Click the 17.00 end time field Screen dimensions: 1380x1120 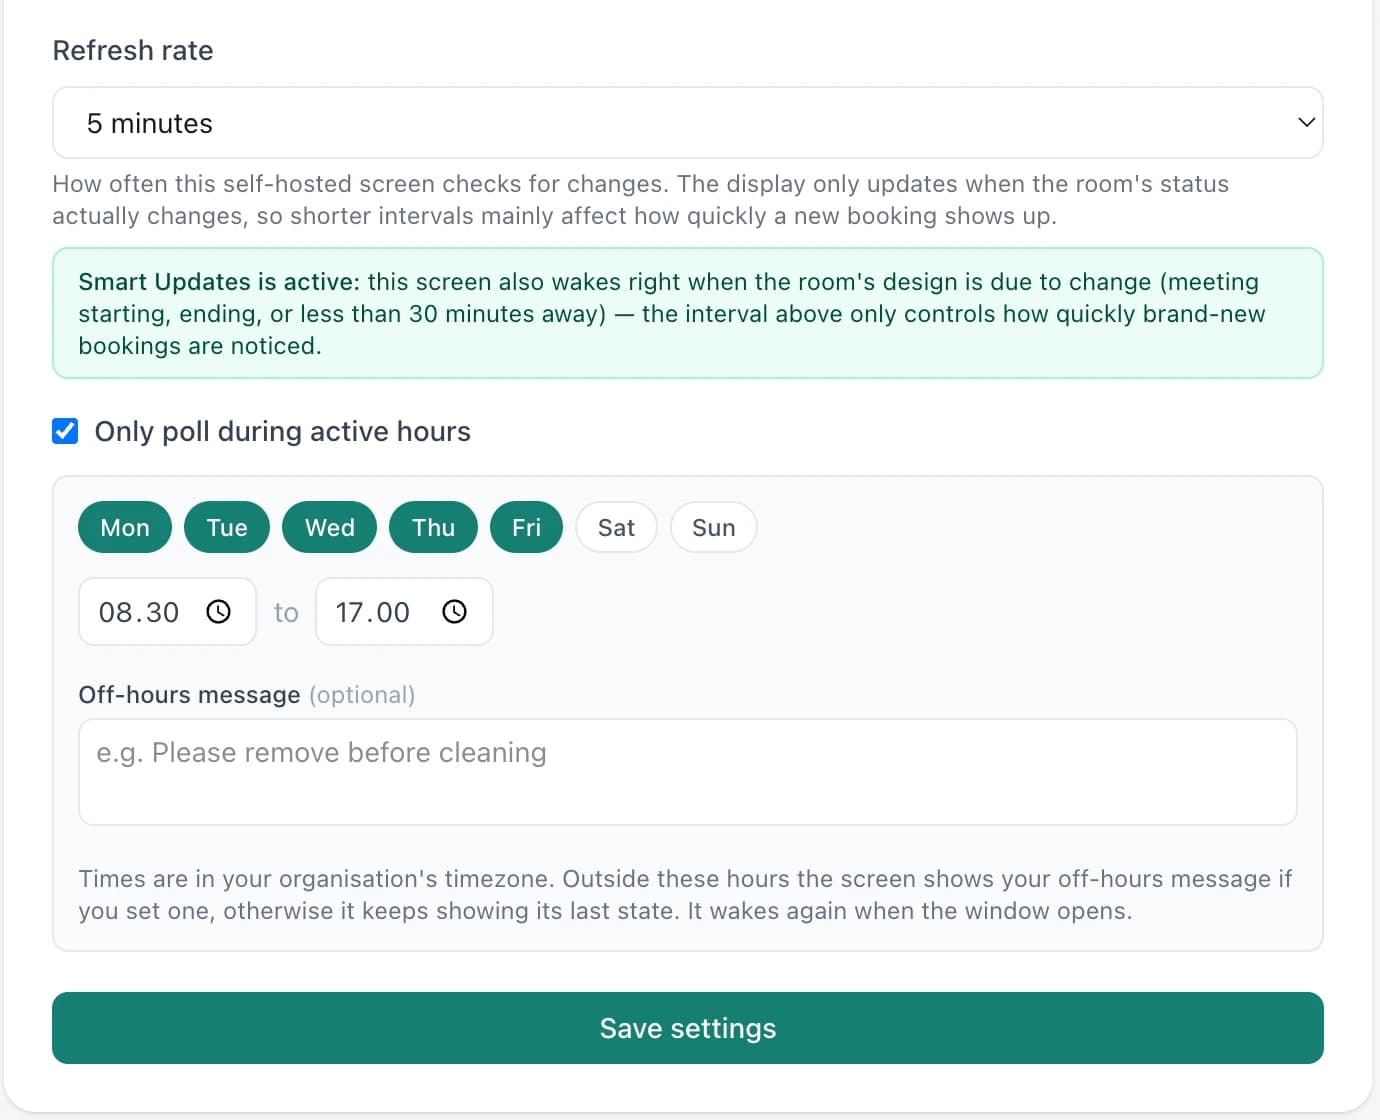(404, 612)
